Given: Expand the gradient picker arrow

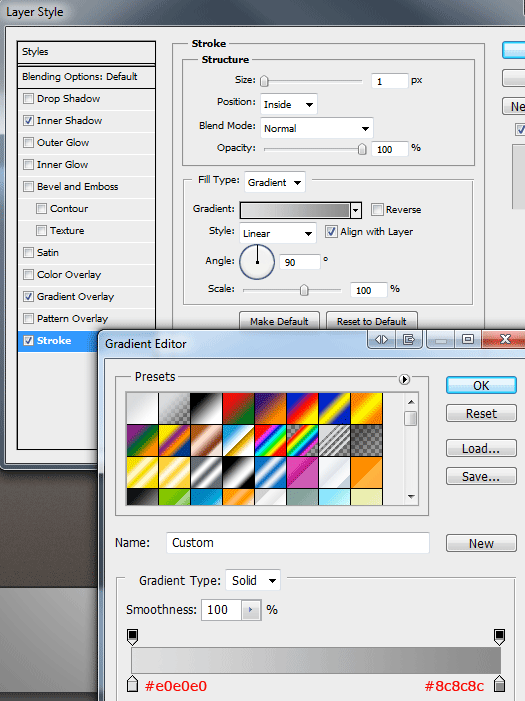Looking at the screenshot, I should tap(356, 210).
